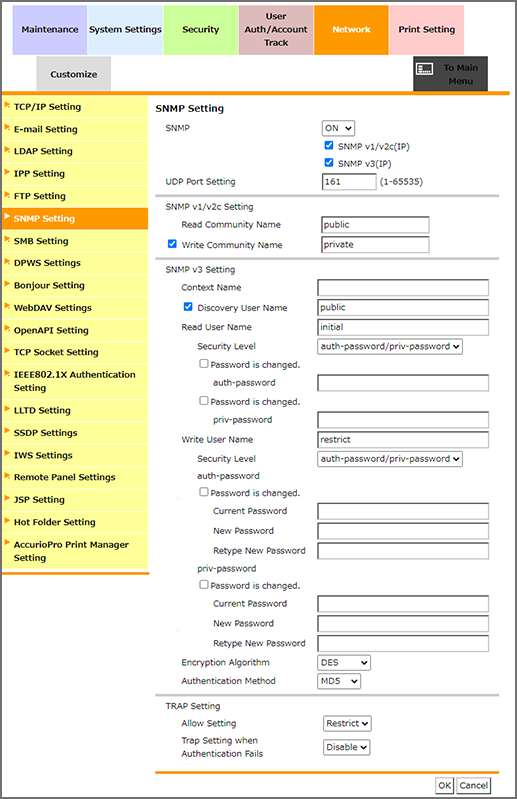Open the Maintenance tab

click(x=50, y=30)
